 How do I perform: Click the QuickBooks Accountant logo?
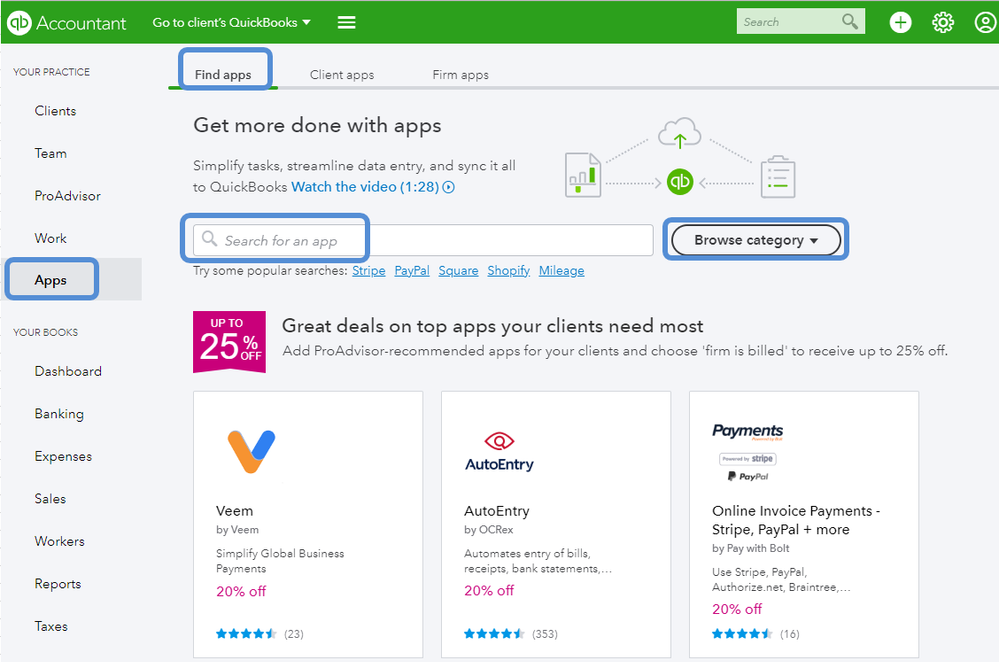66,23
